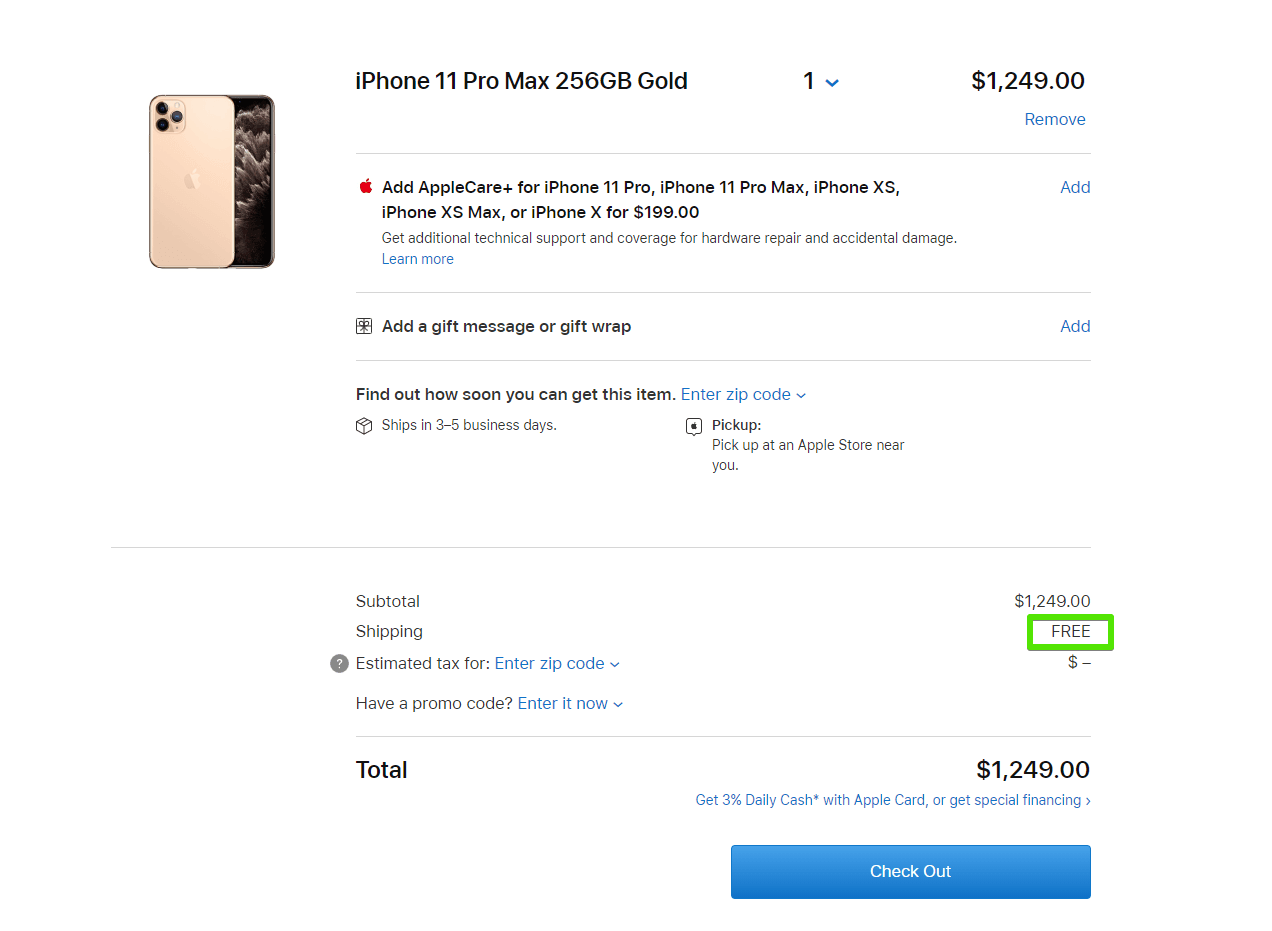Click the bold Total price amount
1272x931 pixels.
[1033, 770]
